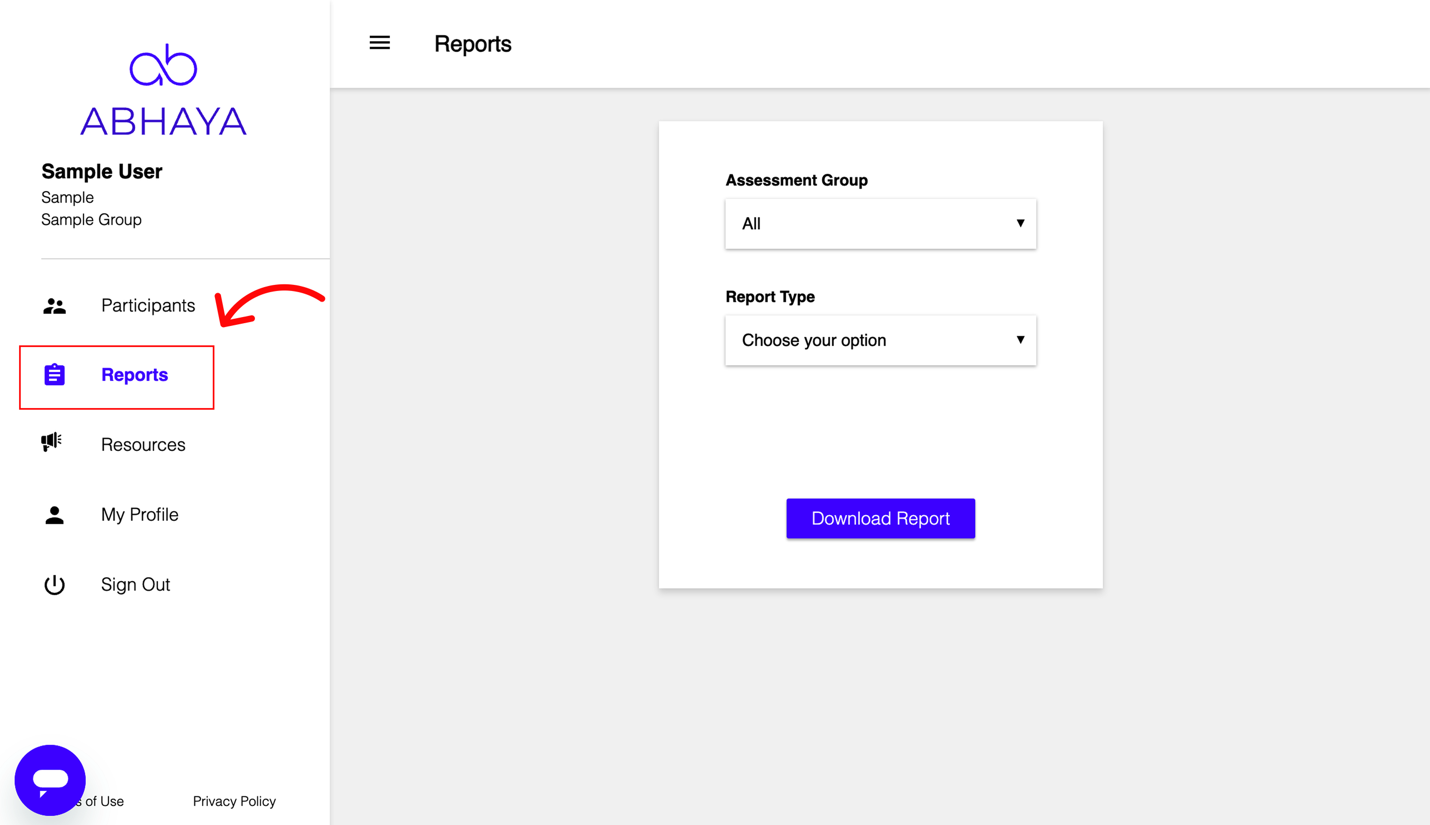The image size is (1430, 825).
Task: Click the Abhaya logo
Action: pos(163,89)
